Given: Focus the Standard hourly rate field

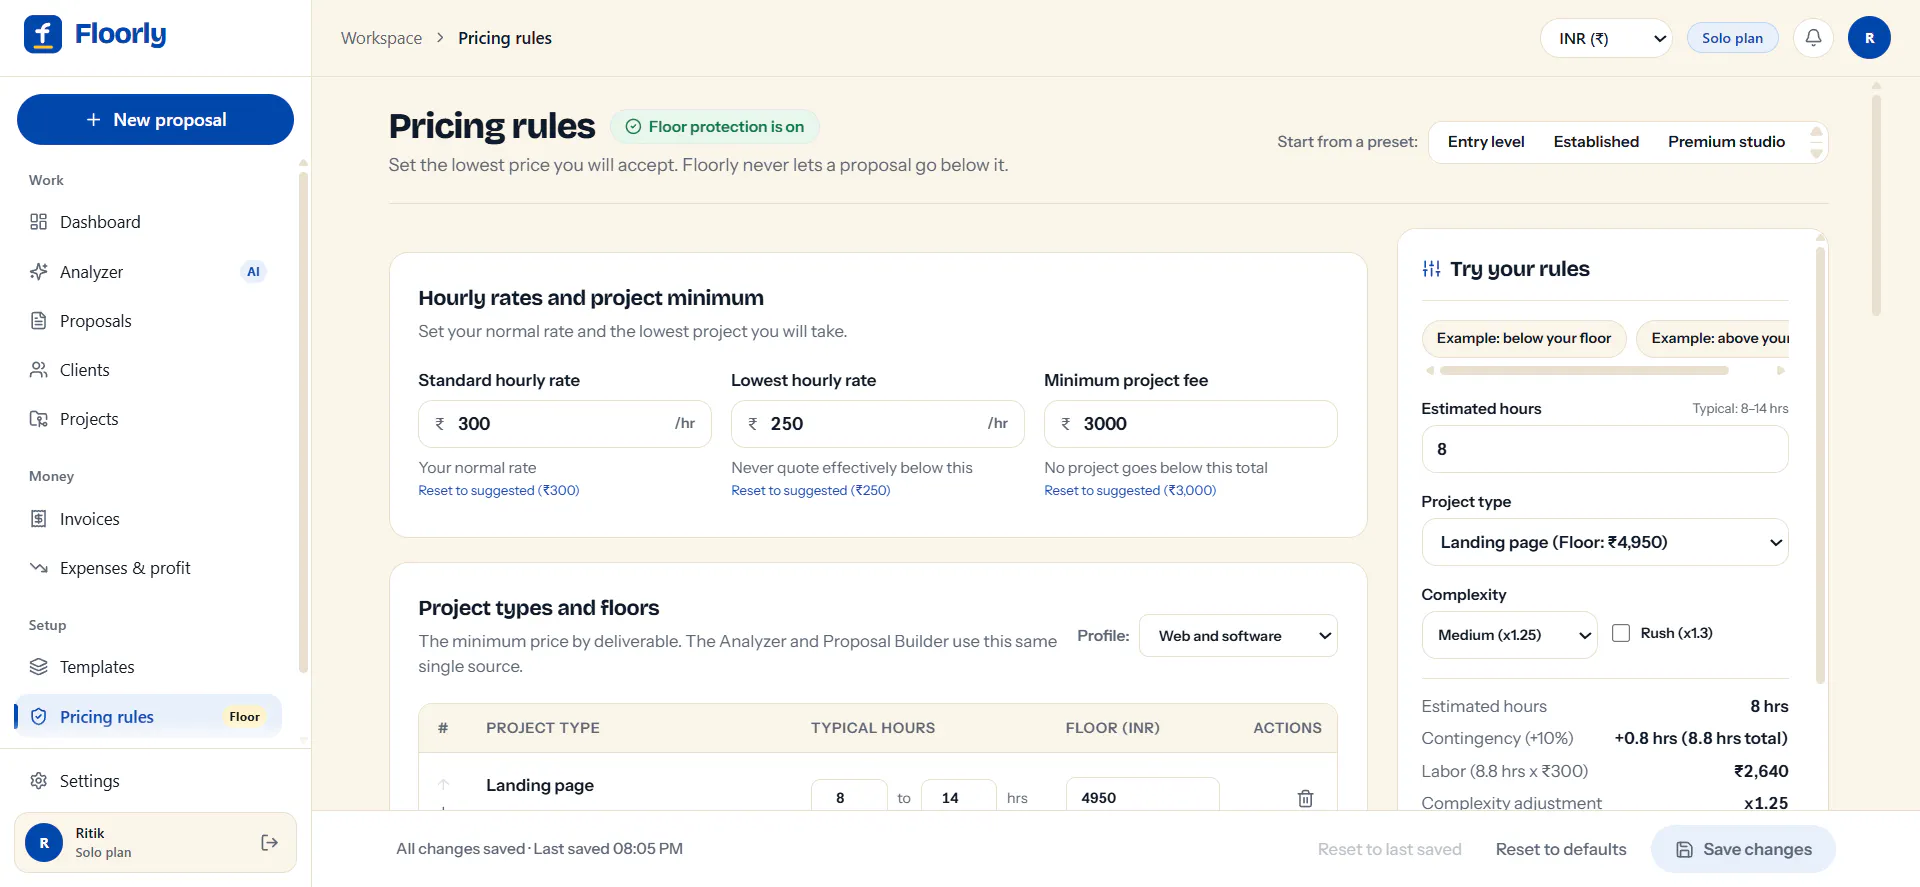Looking at the screenshot, I should click(565, 424).
